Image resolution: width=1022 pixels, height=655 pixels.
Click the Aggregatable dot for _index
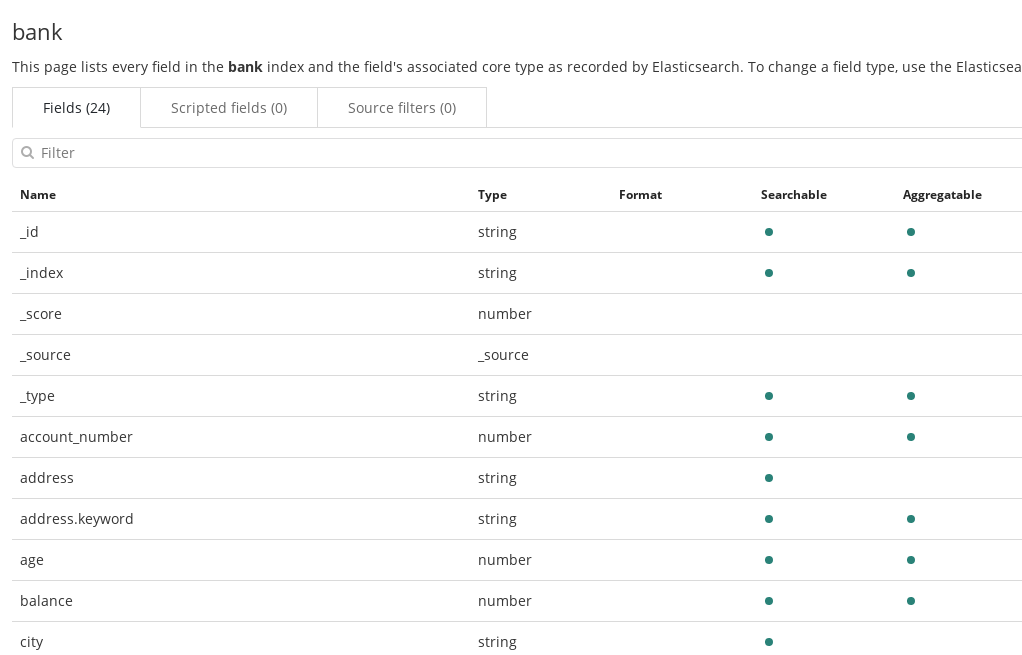tap(911, 273)
